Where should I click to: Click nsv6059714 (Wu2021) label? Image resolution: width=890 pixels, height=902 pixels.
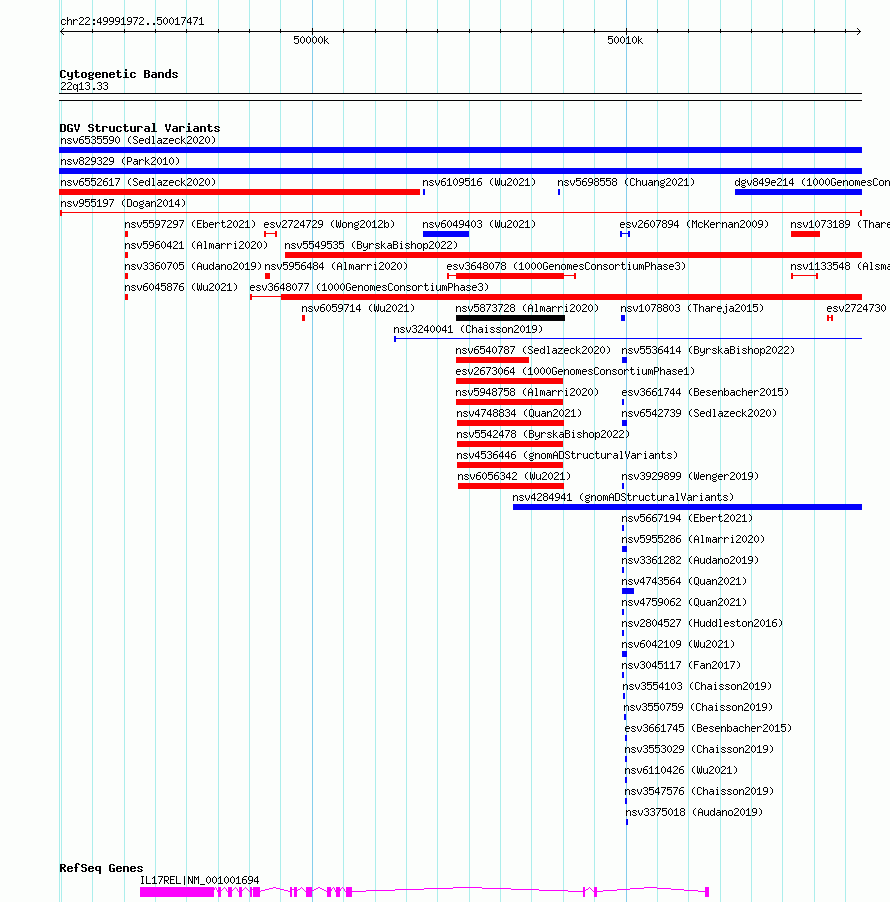click(x=358, y=308)
